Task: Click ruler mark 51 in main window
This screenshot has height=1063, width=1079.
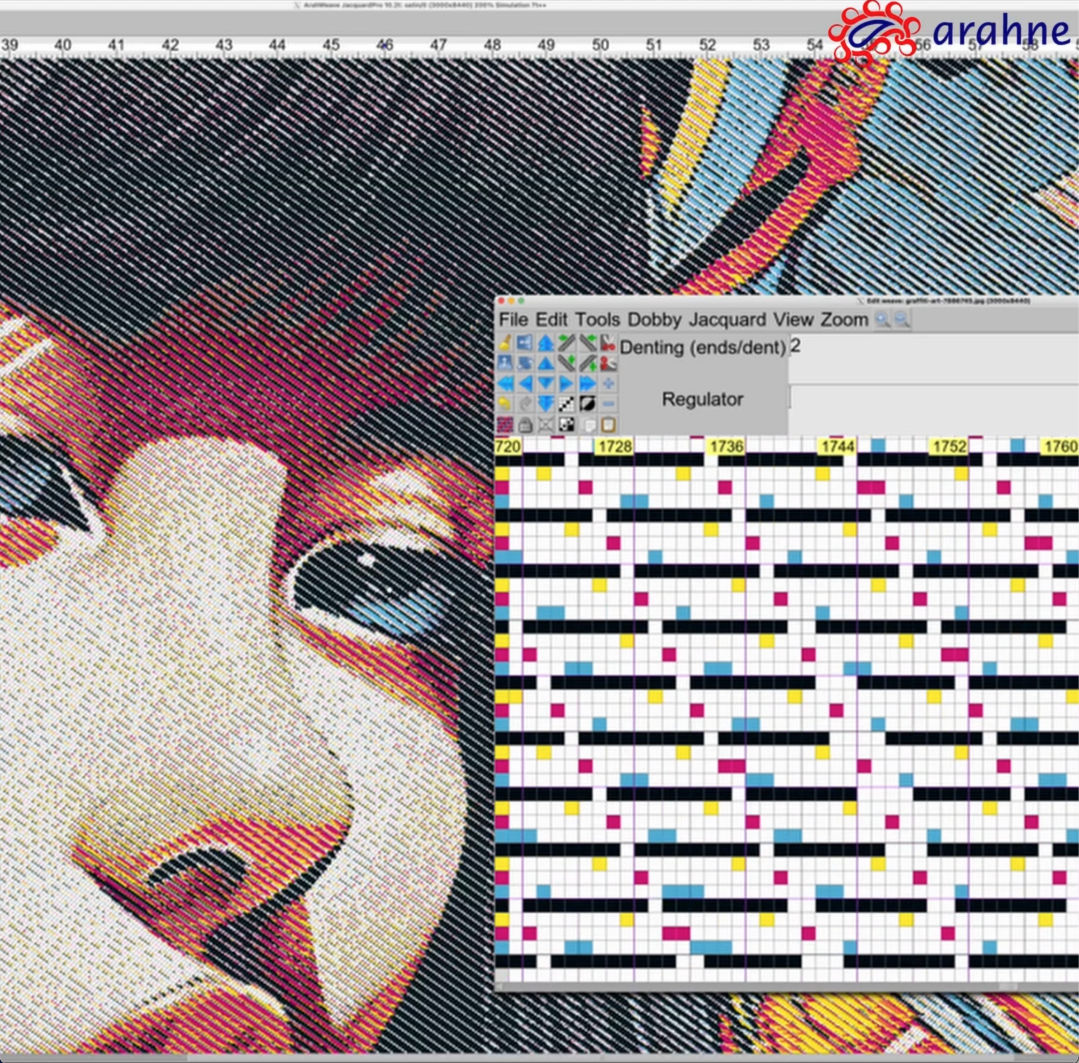Action: (x=654, y=45)
